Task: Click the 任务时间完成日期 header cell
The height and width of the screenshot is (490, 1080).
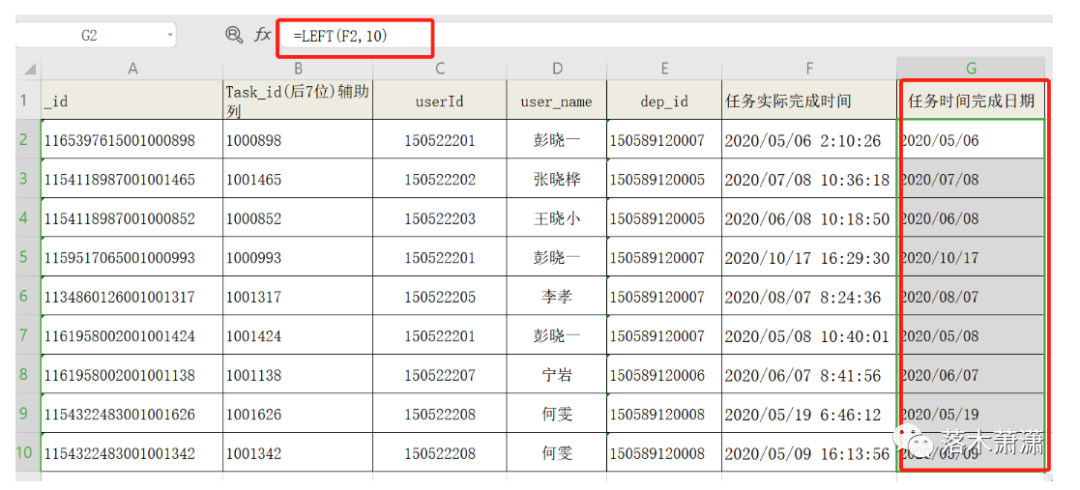Action: point(971,101)
